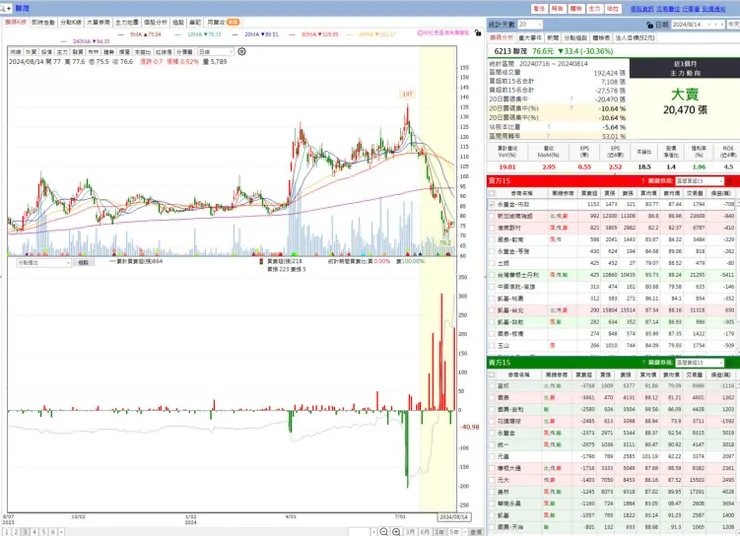The width and height of the screenshot is (740, 536).
Task: Step the date forward with the right arrow
Action: pos(722,25)
